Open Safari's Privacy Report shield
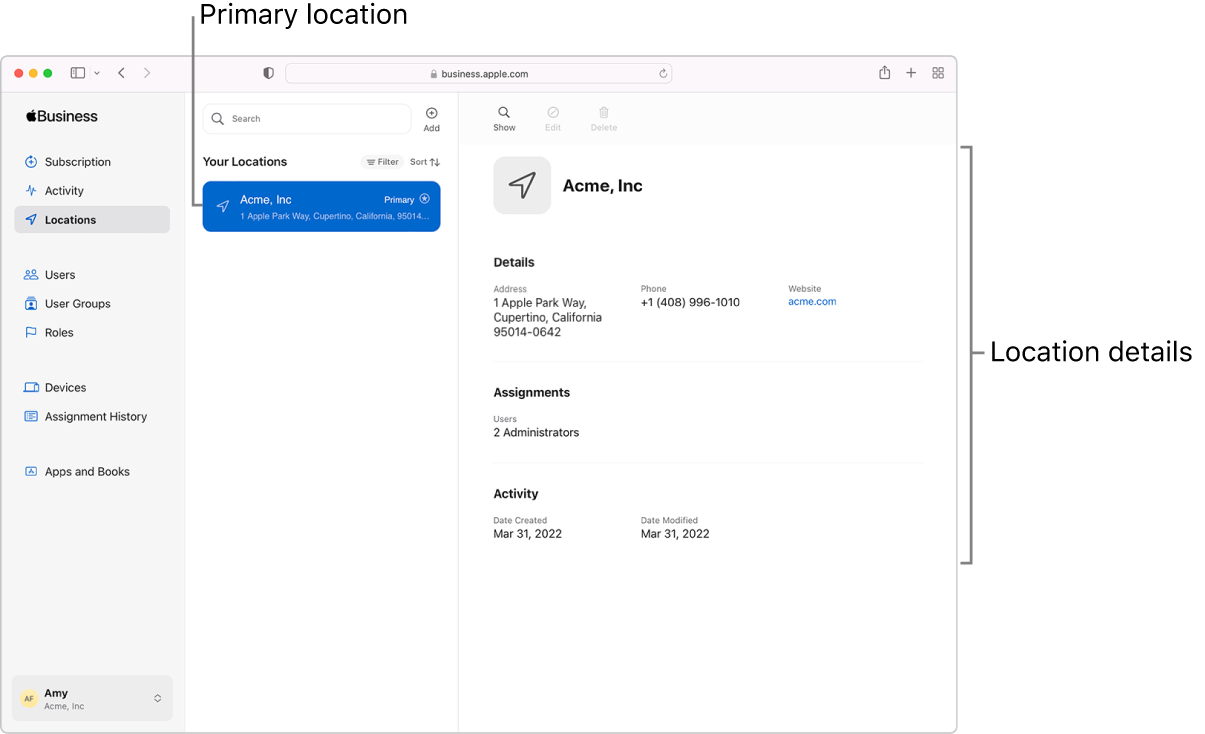Screen dimensions: 1205x734 267,72
